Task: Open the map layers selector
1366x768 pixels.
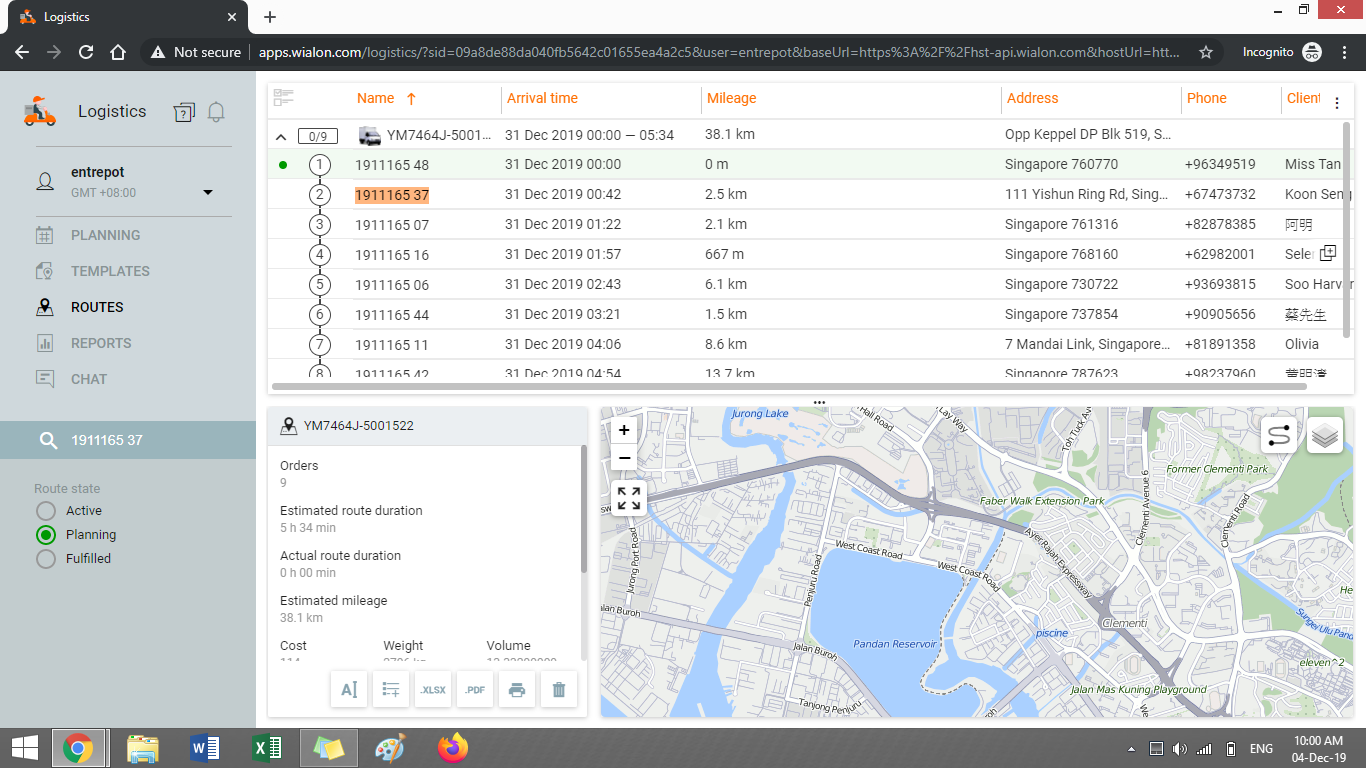Action: (x=1325, y=436)
